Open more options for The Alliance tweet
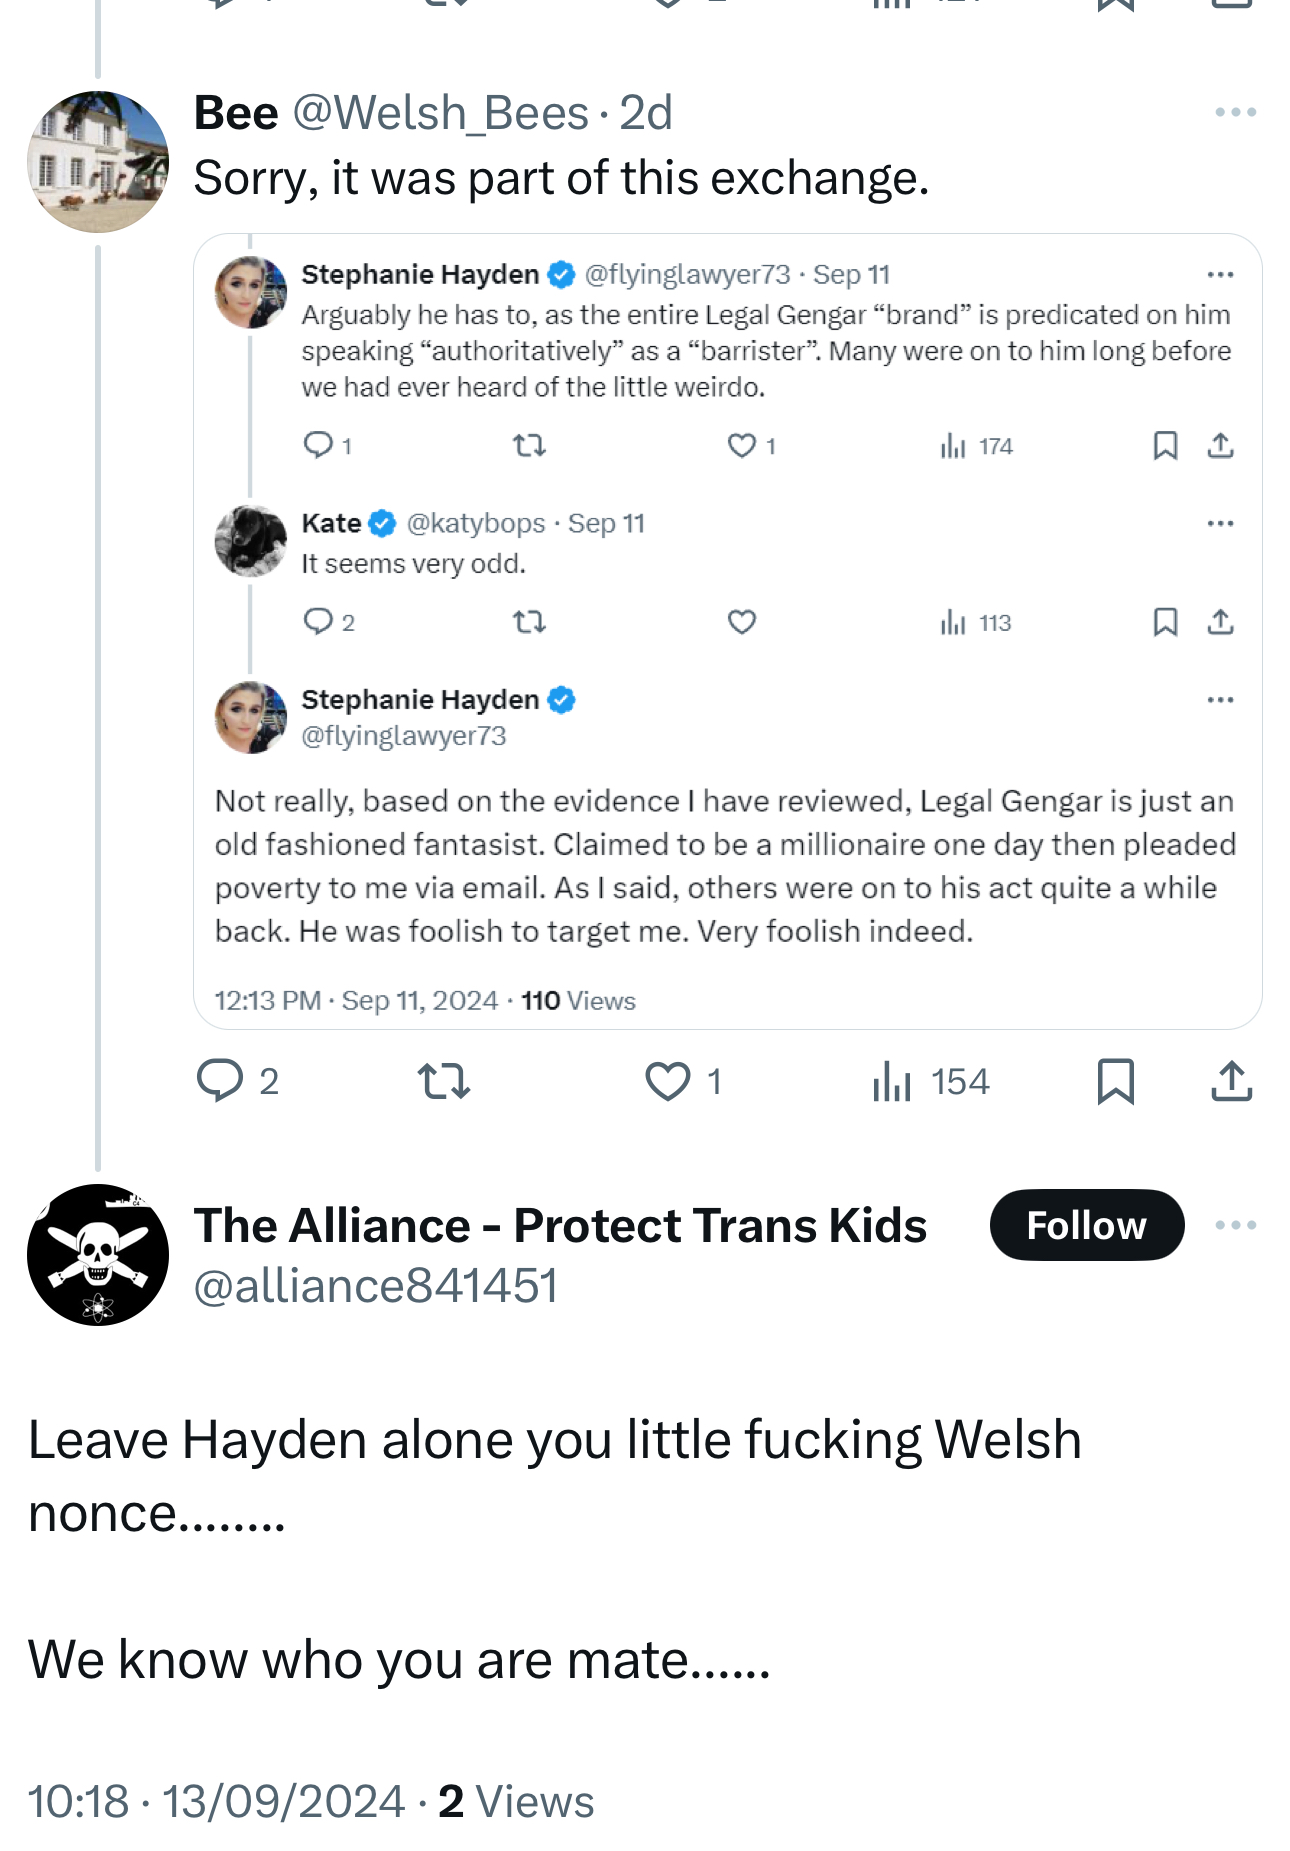The image size is (1290, 1851). (1235, 1225)
